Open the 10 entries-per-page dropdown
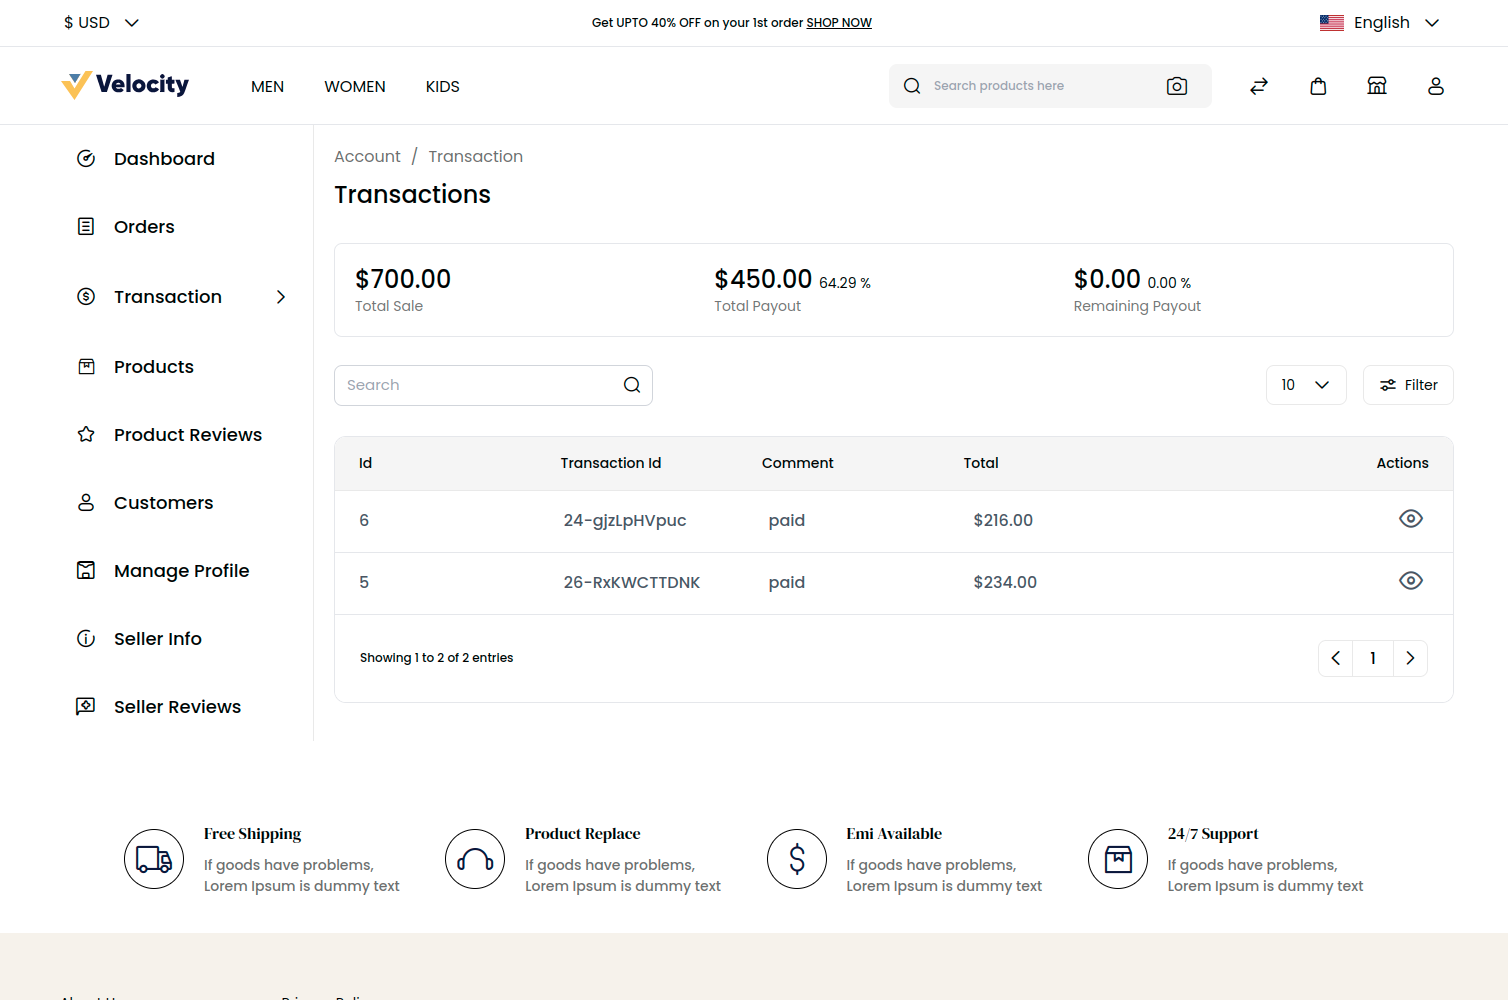The width and height of the screenshot is (1508, 1000). tap(1306, 385)
